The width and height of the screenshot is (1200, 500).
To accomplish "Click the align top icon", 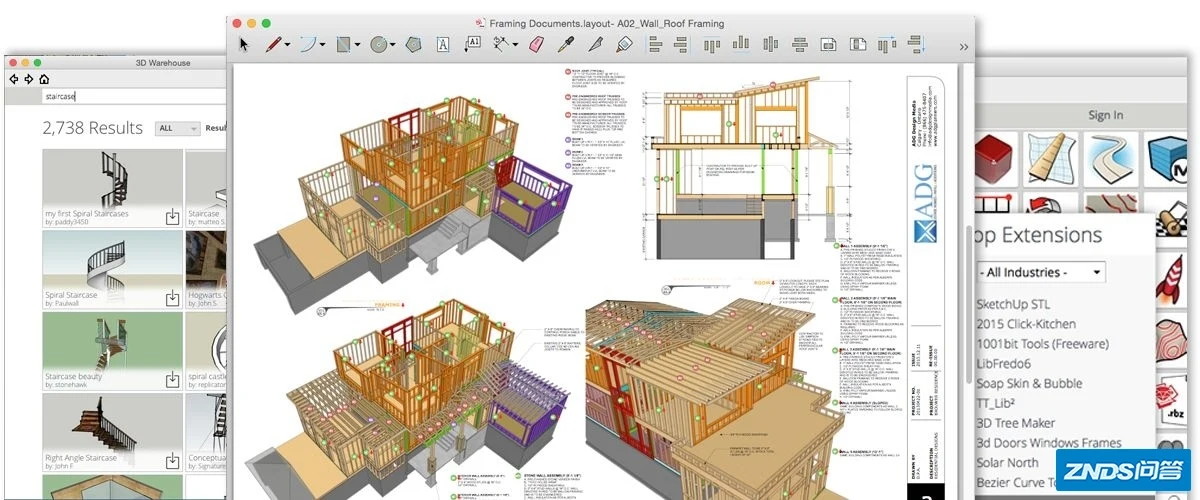I will [x=712, y=44].
